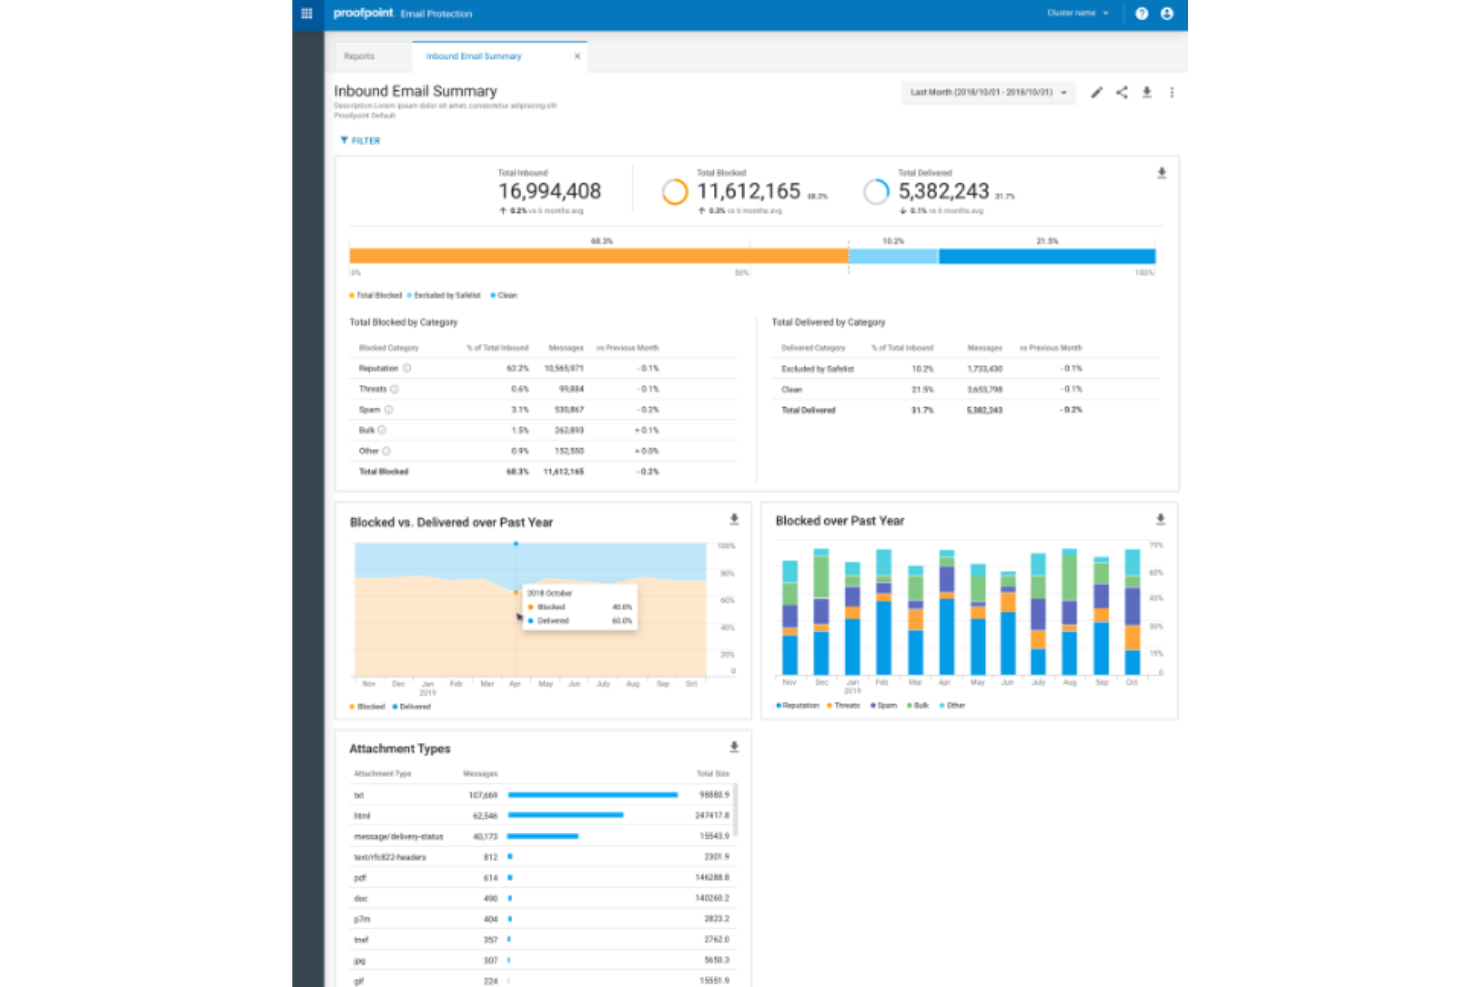Open the user account profile icon

(x=1167, y=13)
